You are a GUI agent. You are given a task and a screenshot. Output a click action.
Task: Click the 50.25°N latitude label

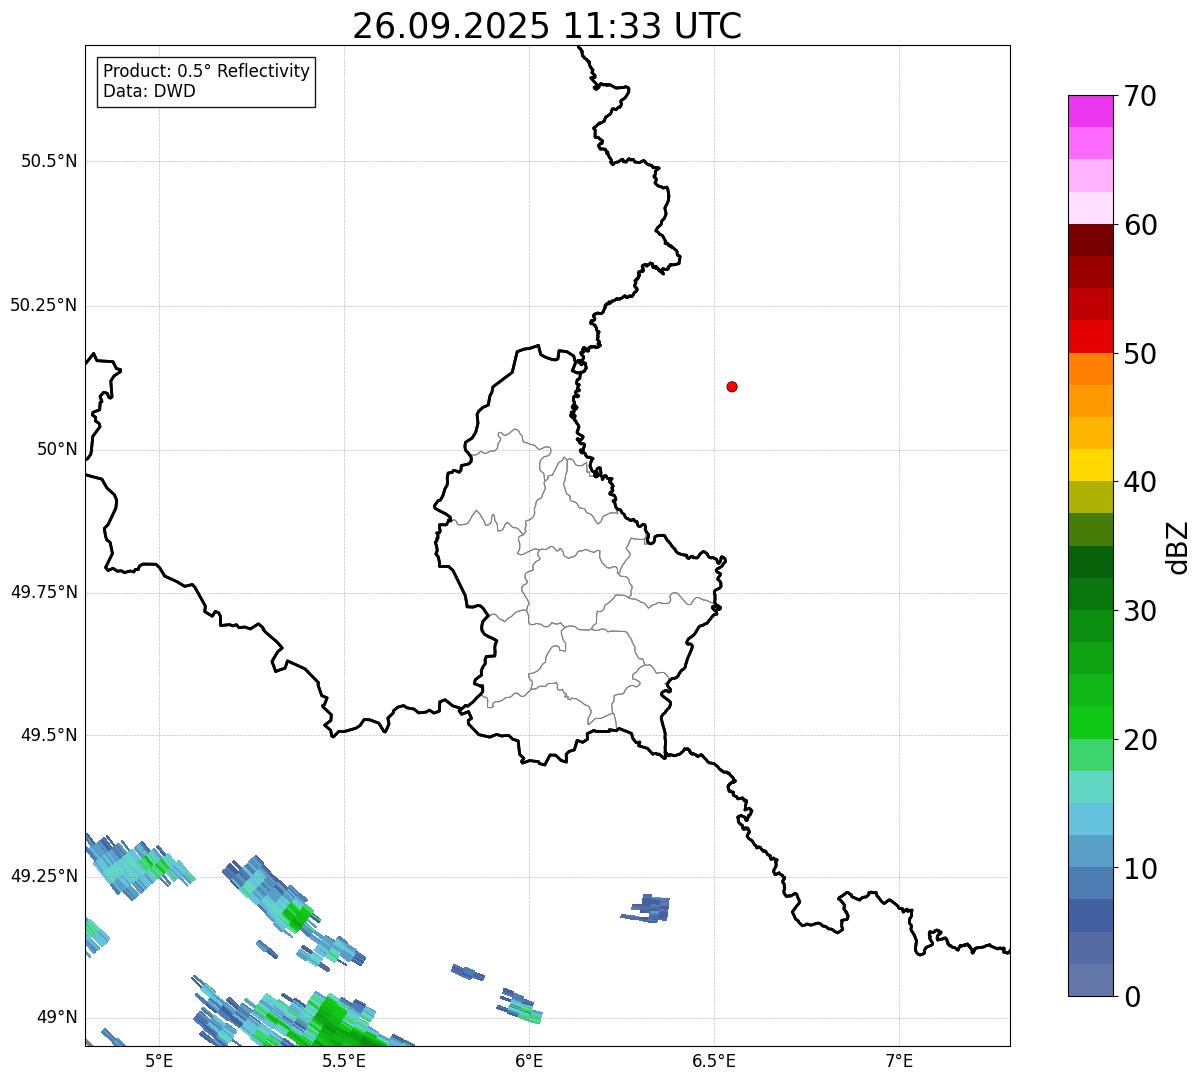(44, 305)
